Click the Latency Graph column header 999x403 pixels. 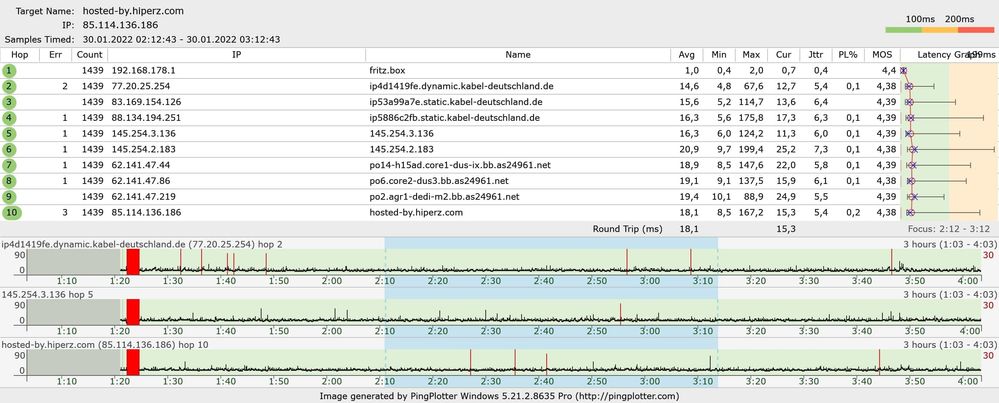point(949,55)
